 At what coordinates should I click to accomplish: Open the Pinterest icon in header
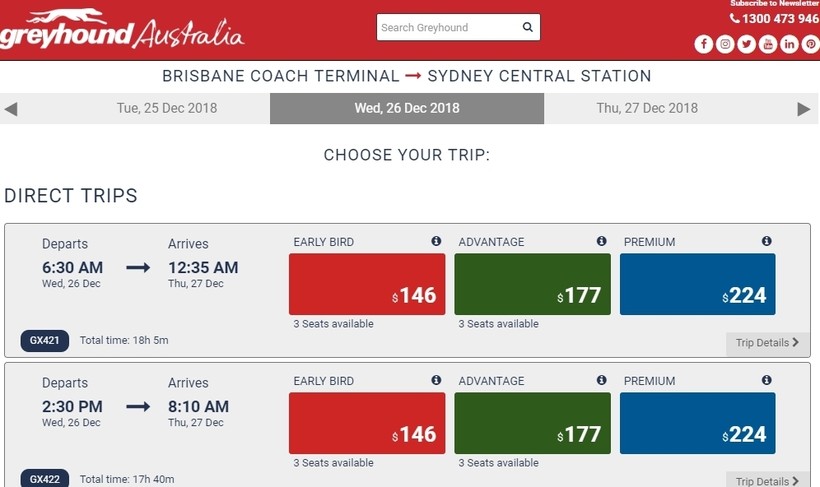click(810, 44)
